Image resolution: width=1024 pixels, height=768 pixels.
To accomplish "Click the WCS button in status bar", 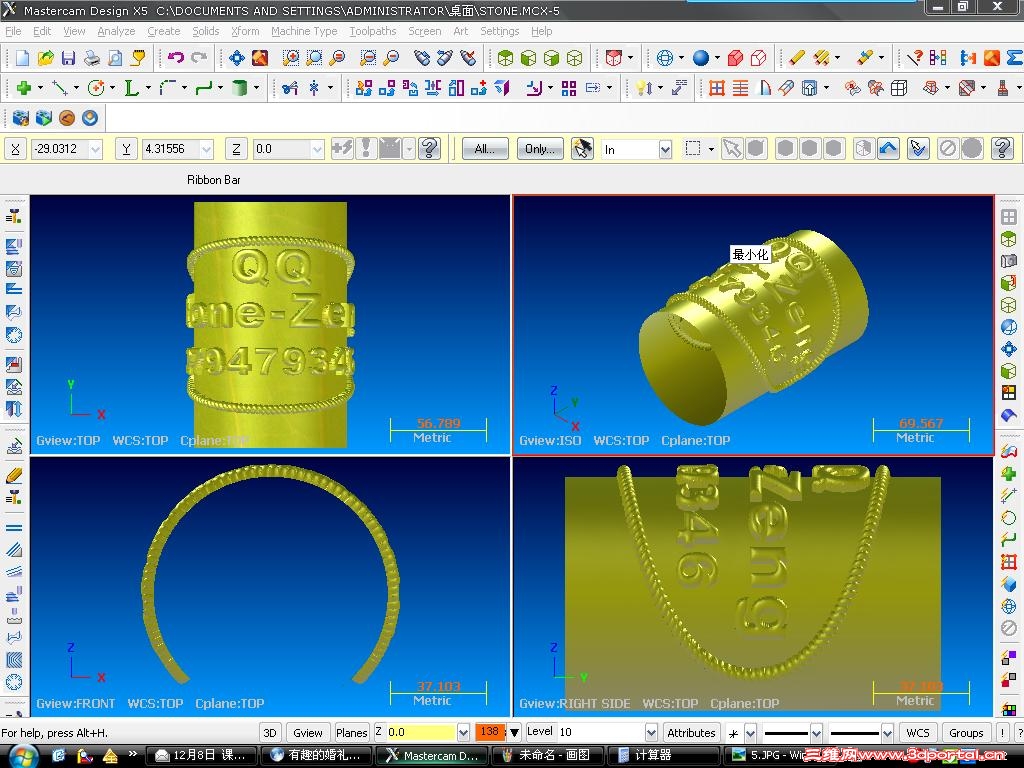I will click(918, 733).
